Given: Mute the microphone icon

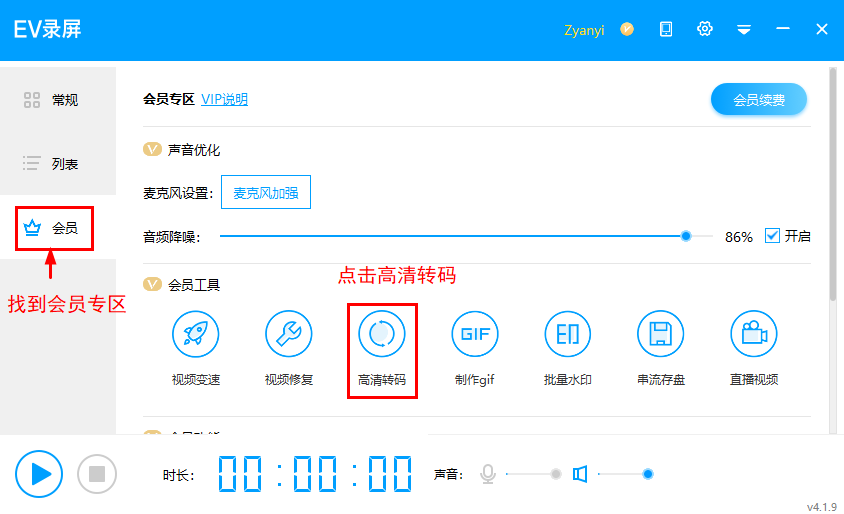Looking at the screenshot, I should point(488,474).
